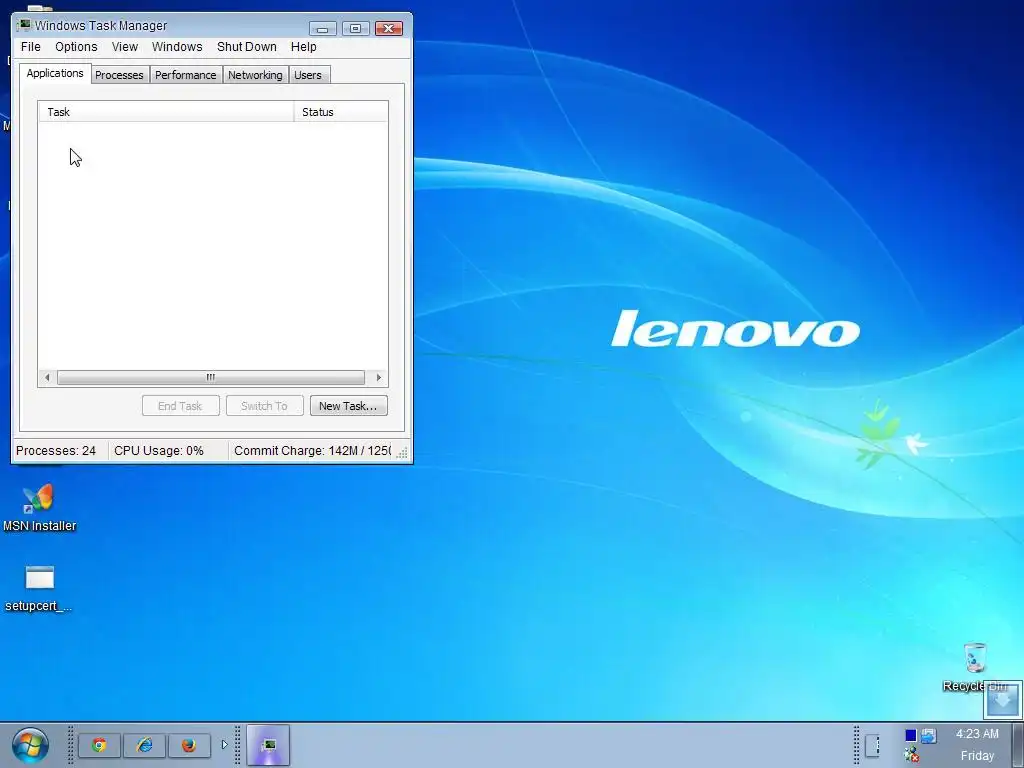Sort by the Task column header
The height and width of the screenshot is (768, 1024).
pyautogui.click(x=167, y=112)
